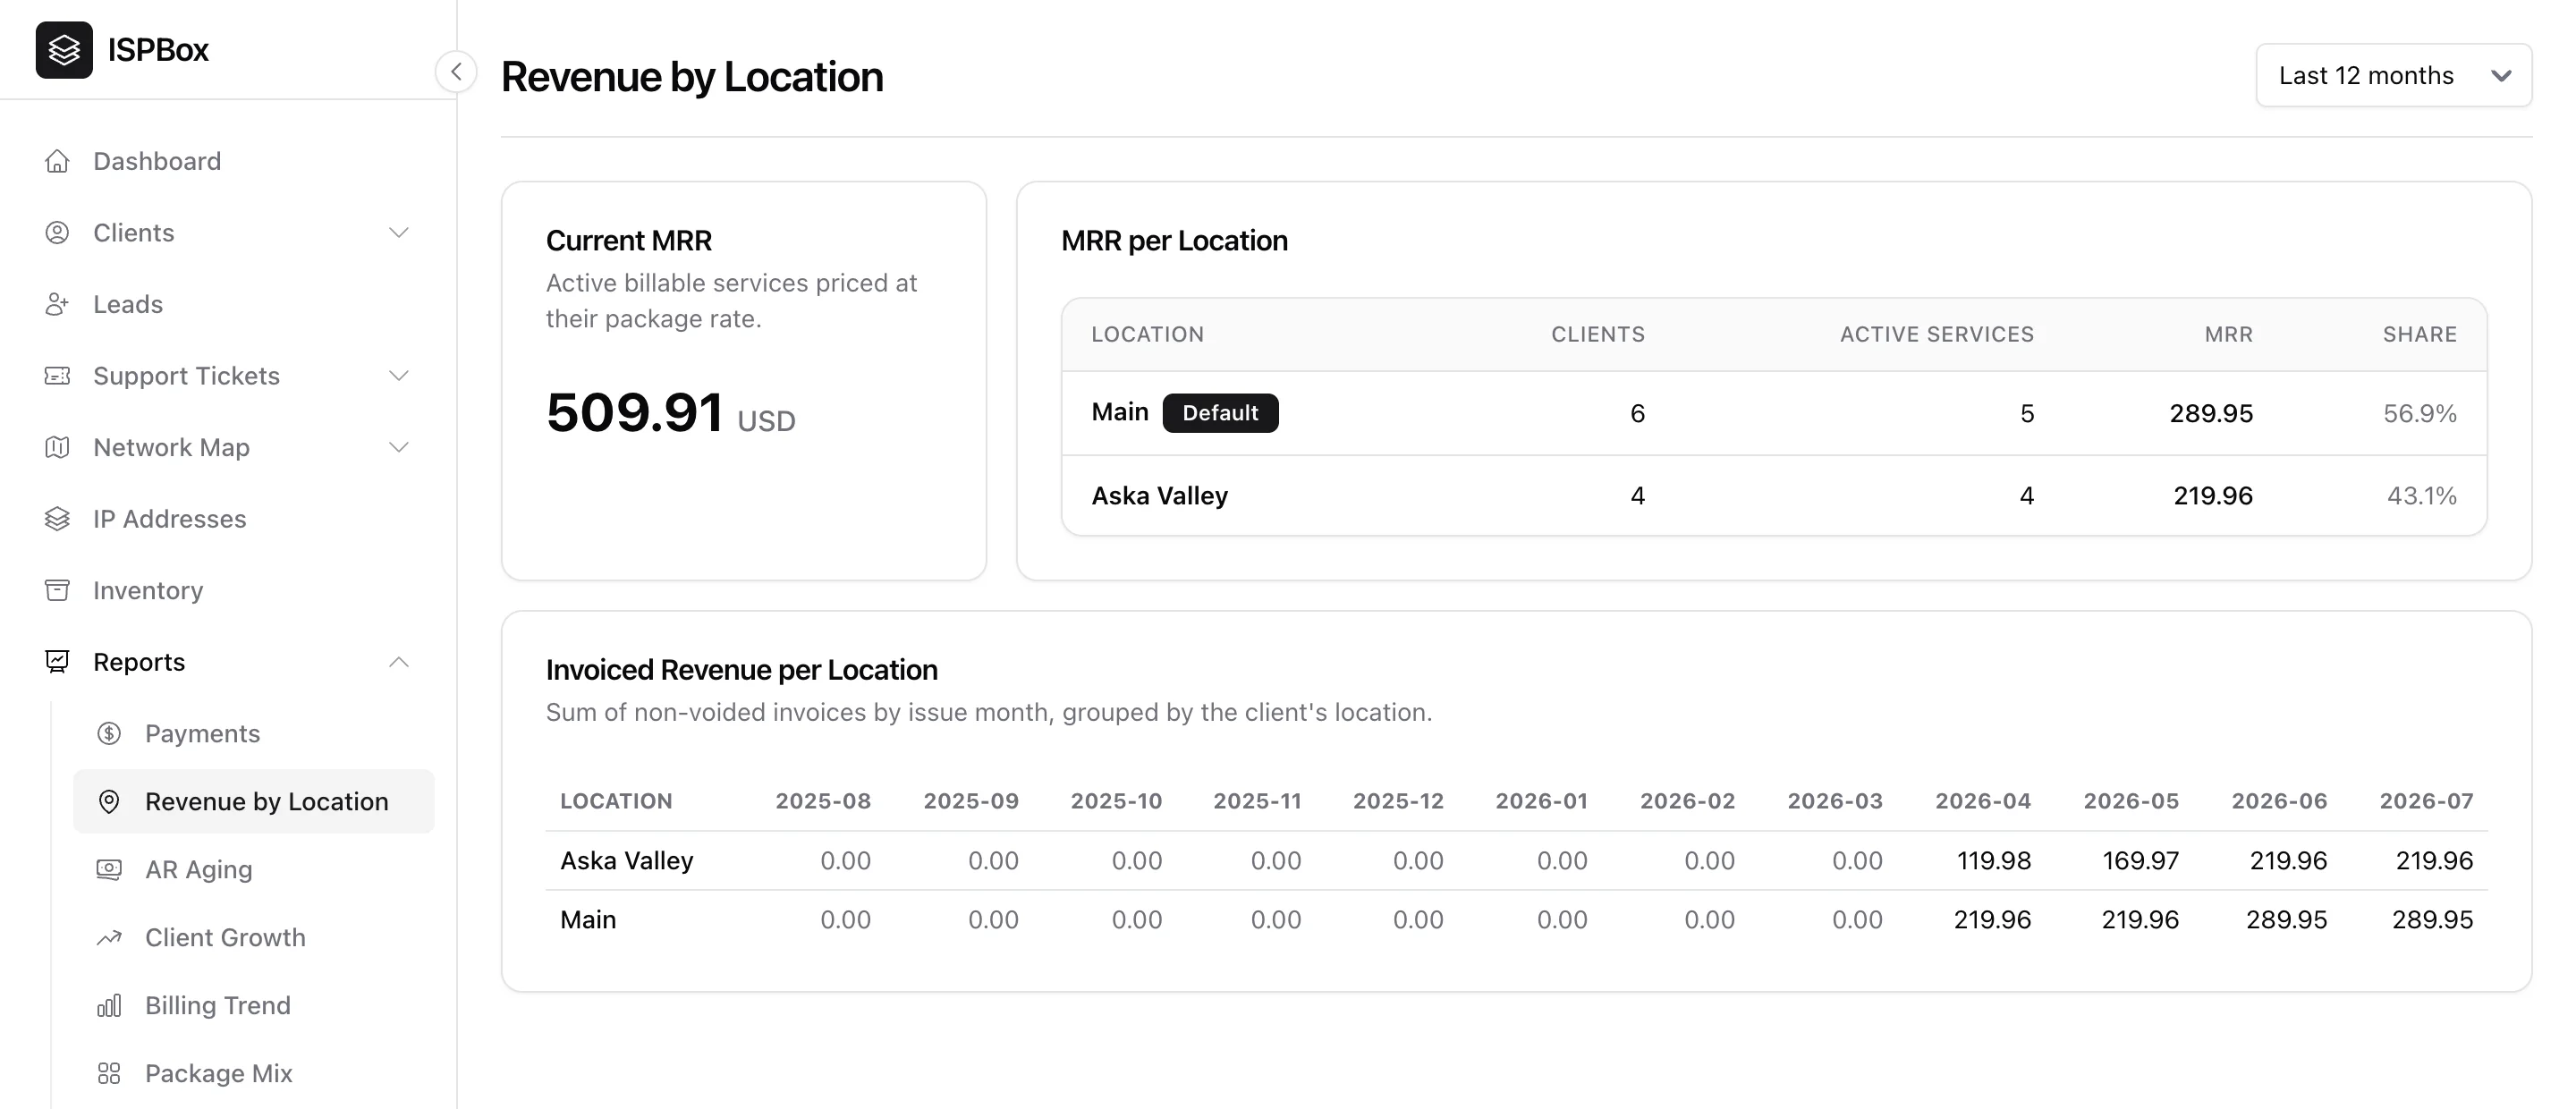Click Aska Valley's 169.97 invoiced value
This screenshot has width=2576, height=1109.
point(2140,860)
